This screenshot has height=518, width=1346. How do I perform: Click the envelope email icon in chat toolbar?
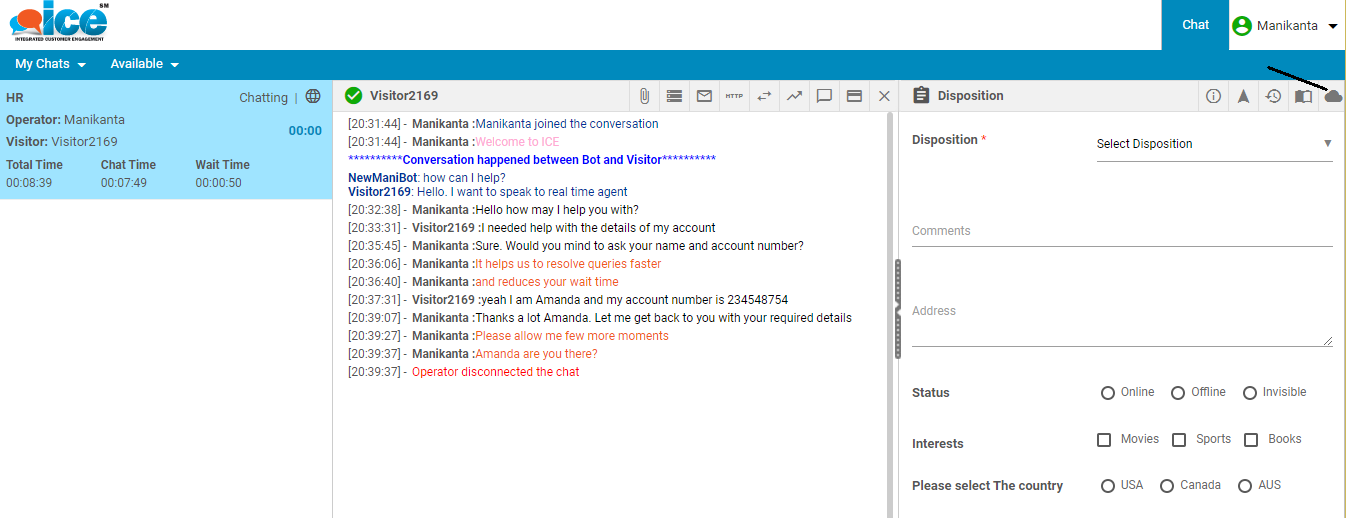[704, 96]
